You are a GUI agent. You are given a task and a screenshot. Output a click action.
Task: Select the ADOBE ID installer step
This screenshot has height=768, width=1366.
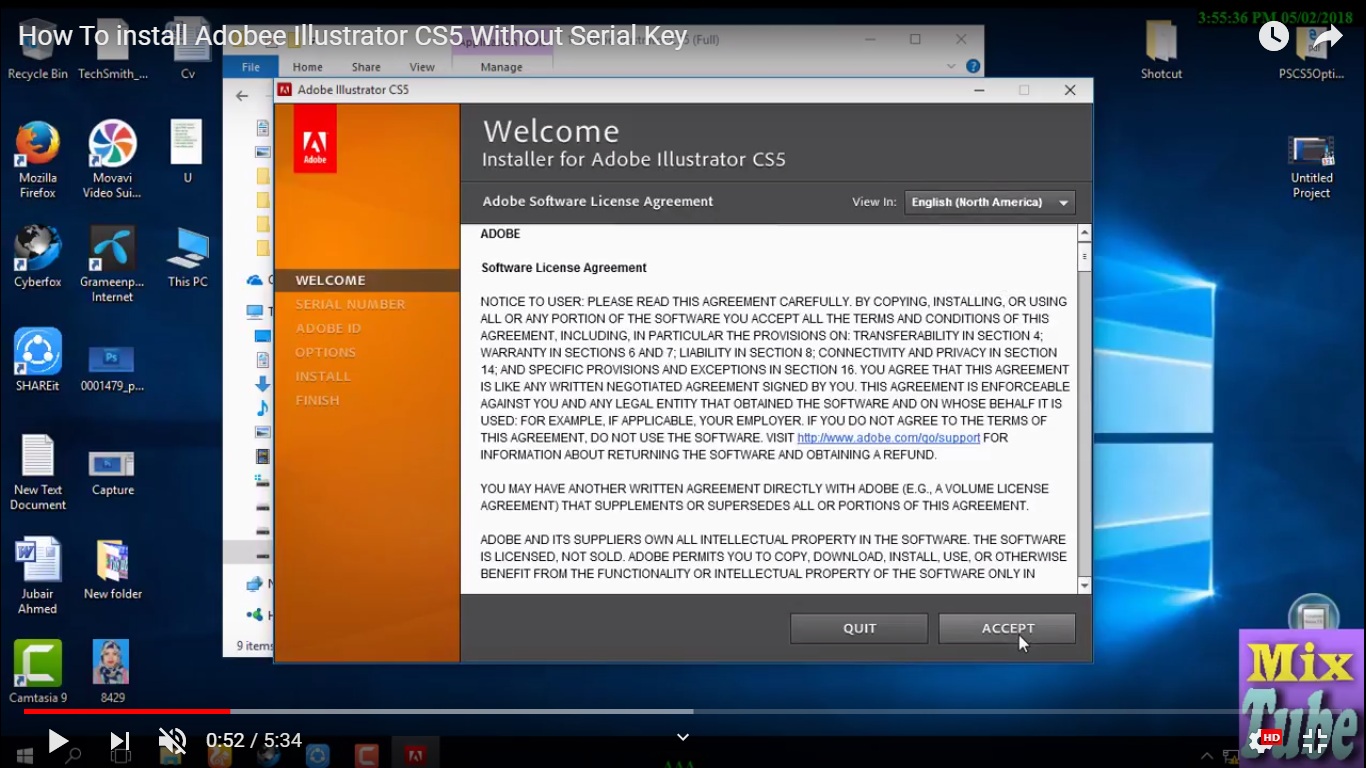[328, 328]
